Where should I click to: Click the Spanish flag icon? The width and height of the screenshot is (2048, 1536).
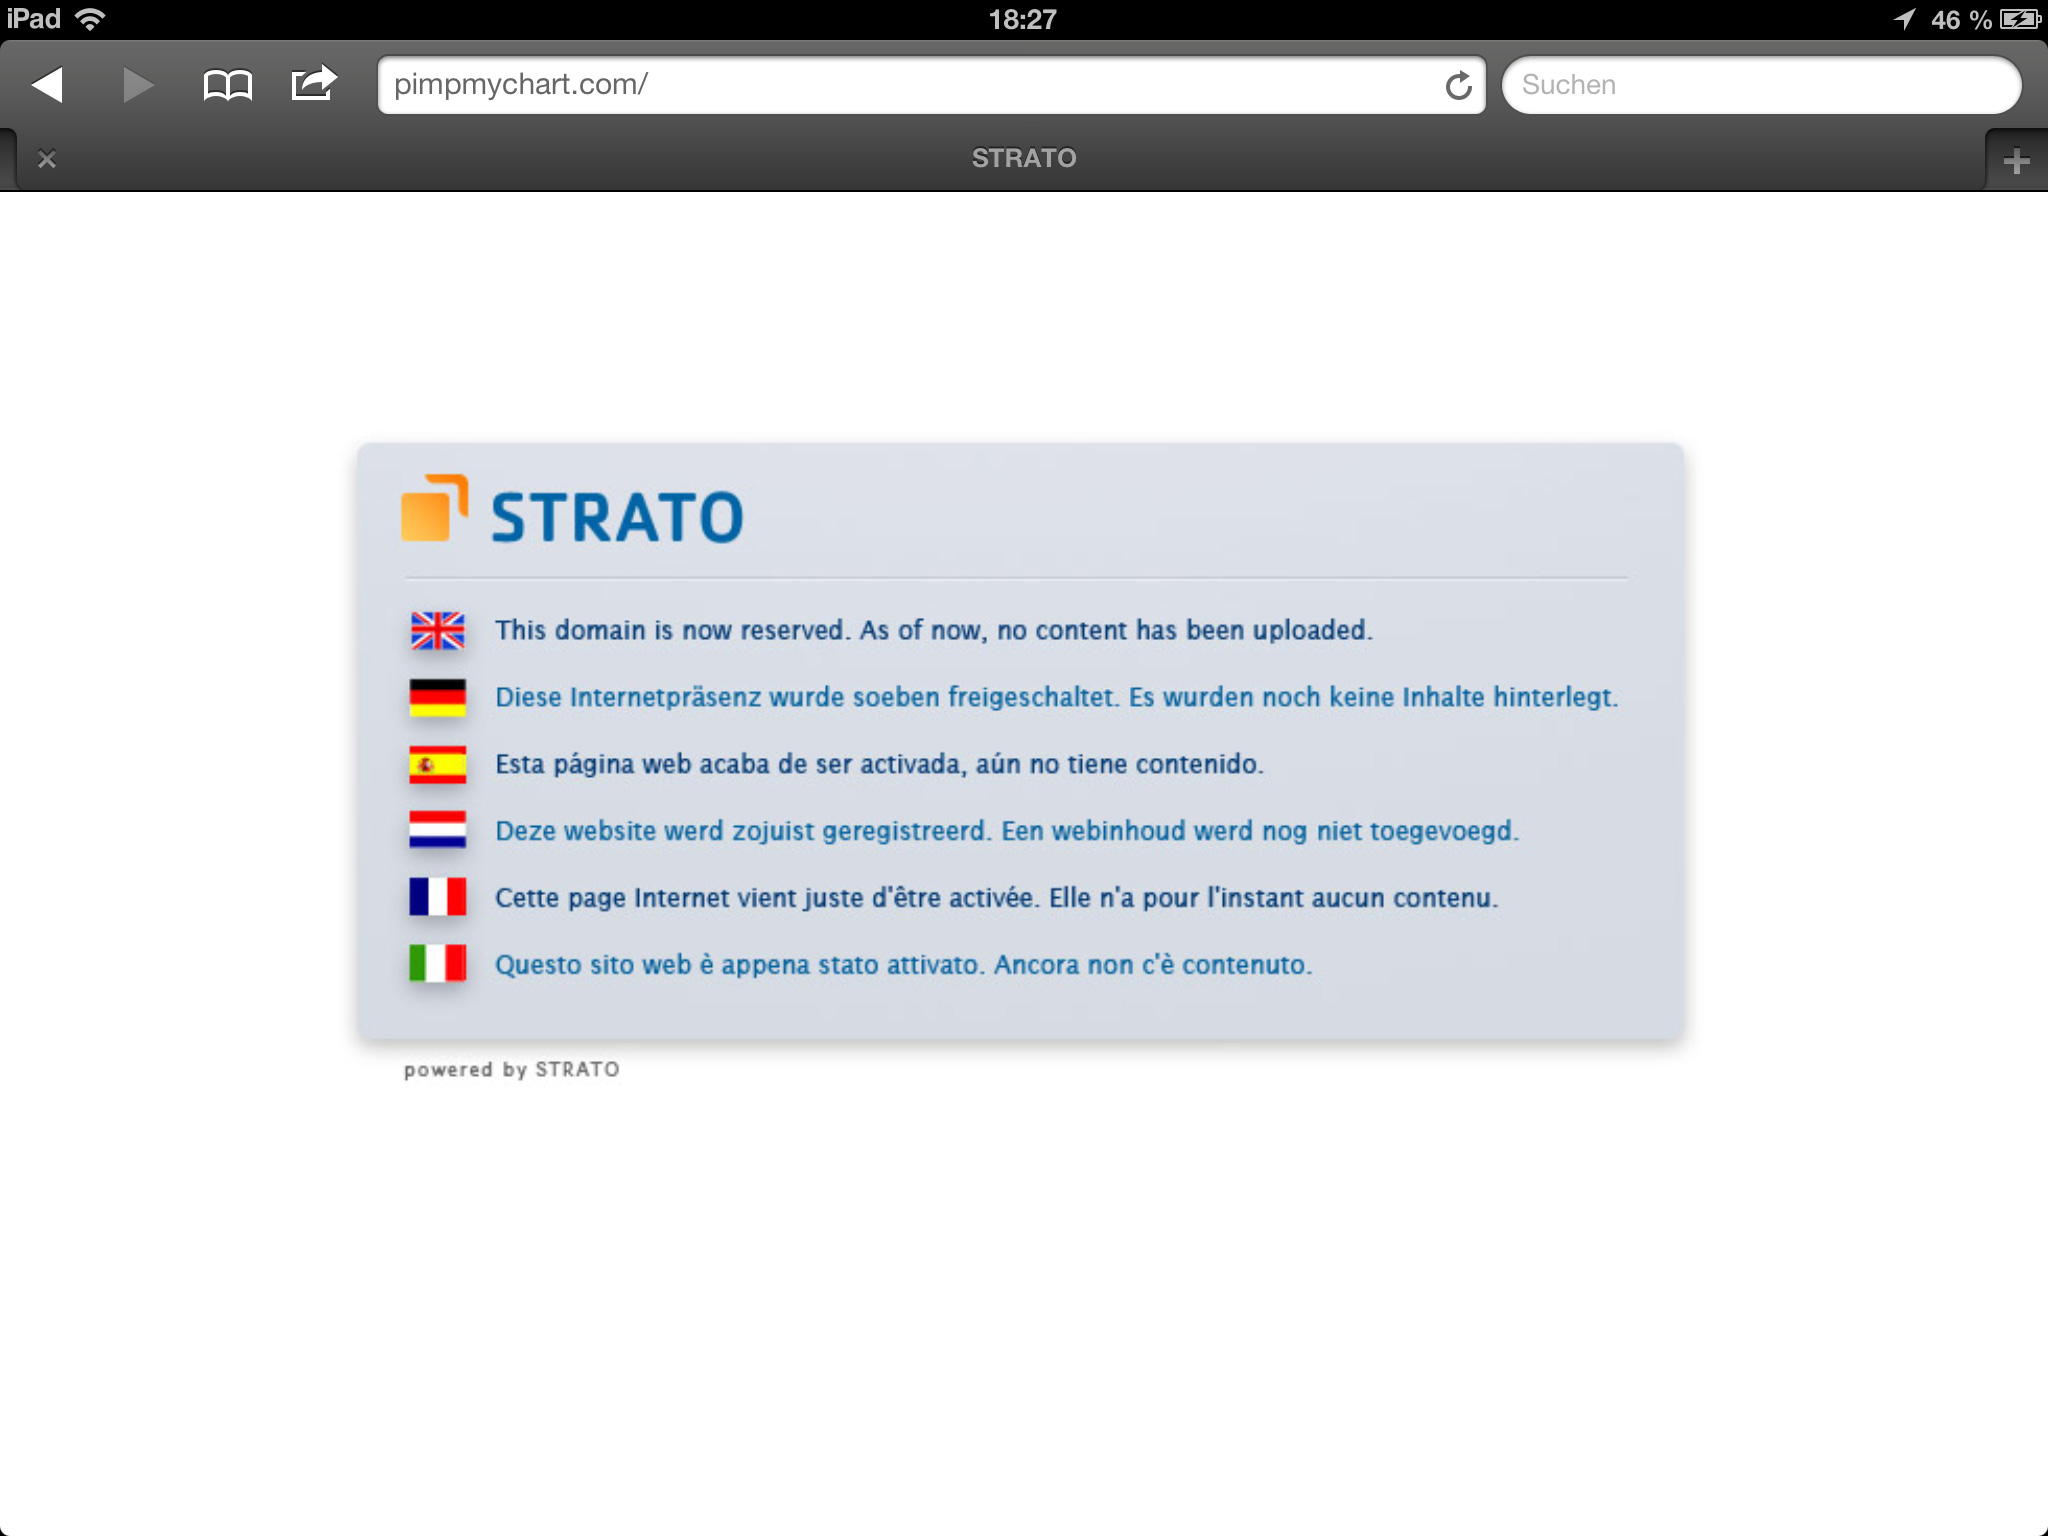(x=437, y=765)
